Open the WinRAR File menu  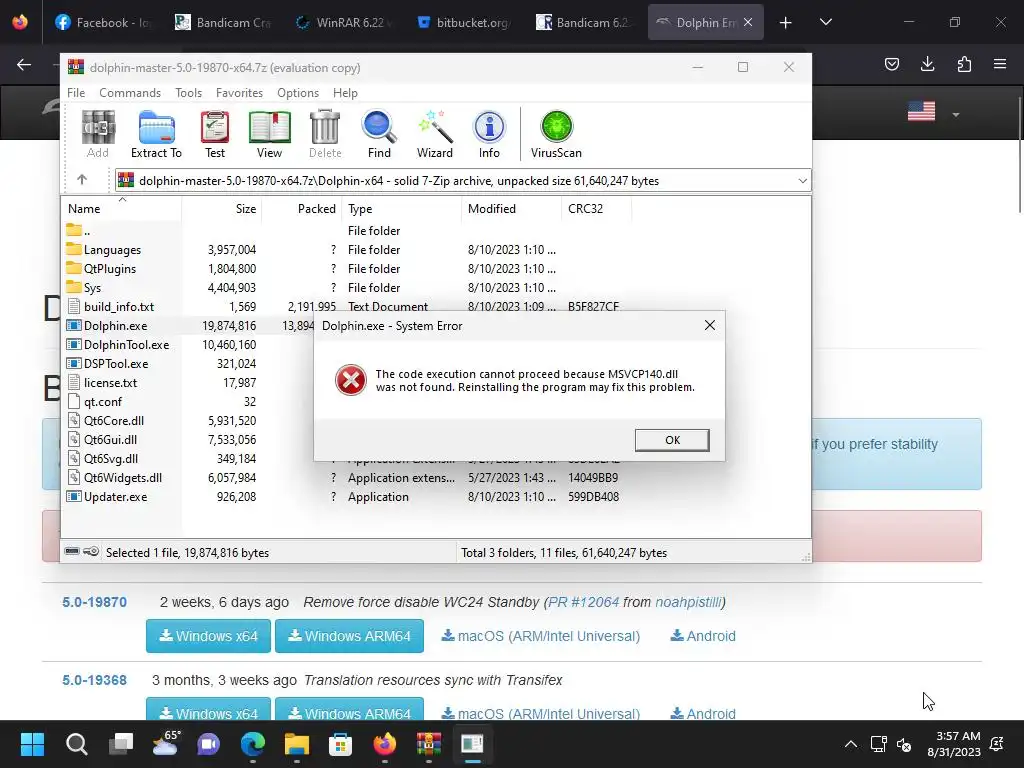[76, 93]
